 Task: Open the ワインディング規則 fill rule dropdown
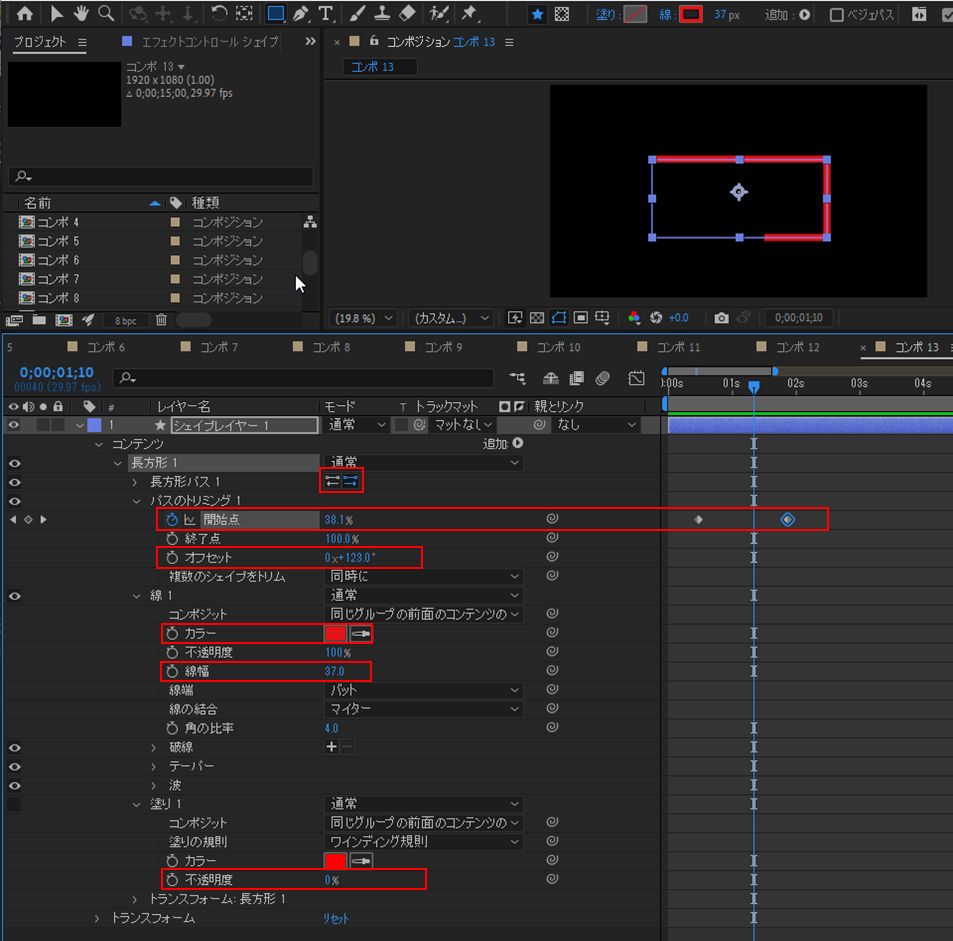tap(424, 841)
